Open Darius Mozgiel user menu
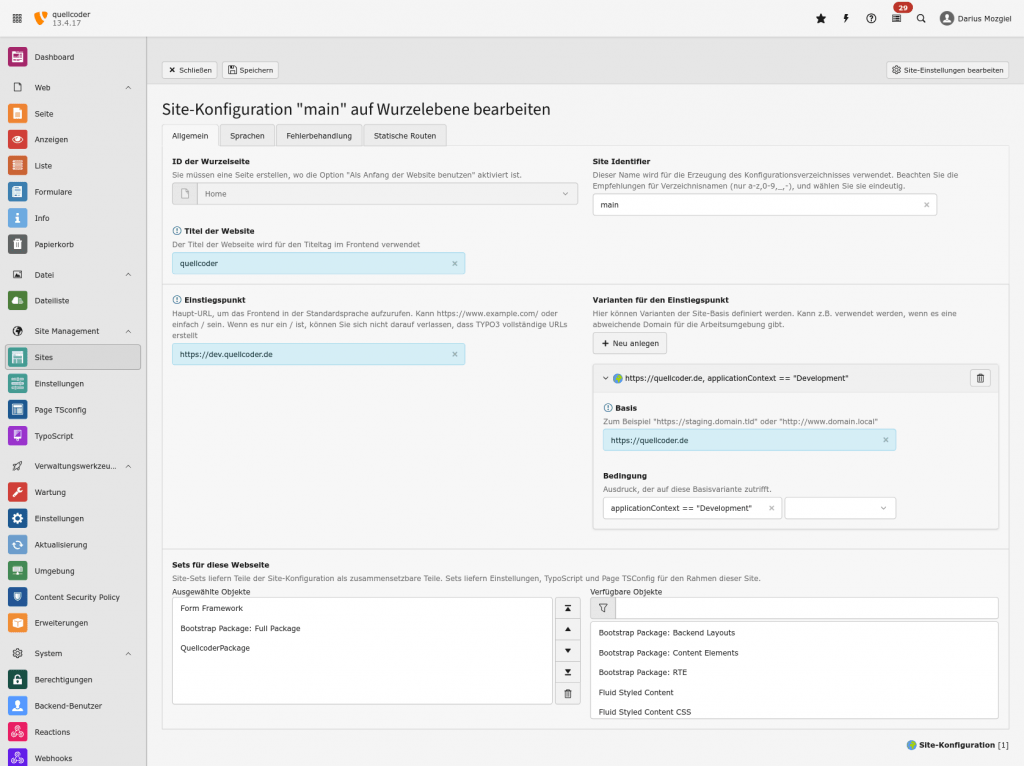 tap(976, 18)
